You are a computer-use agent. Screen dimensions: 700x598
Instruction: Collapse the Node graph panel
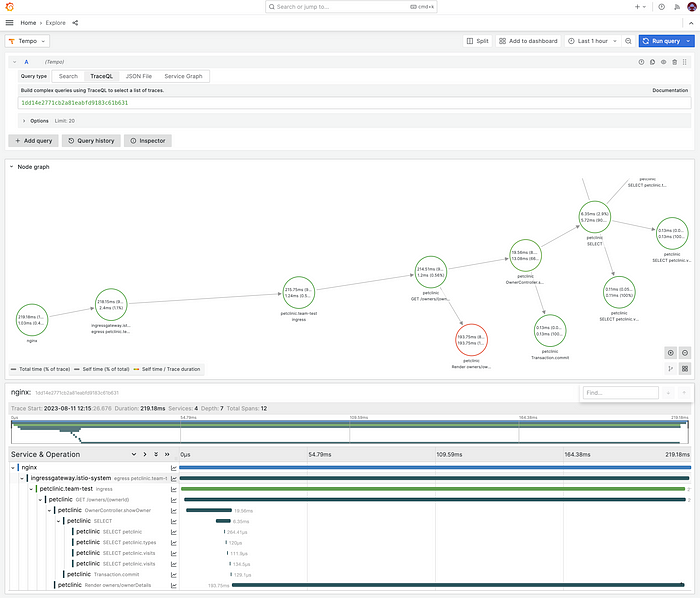tap(12, 166)
